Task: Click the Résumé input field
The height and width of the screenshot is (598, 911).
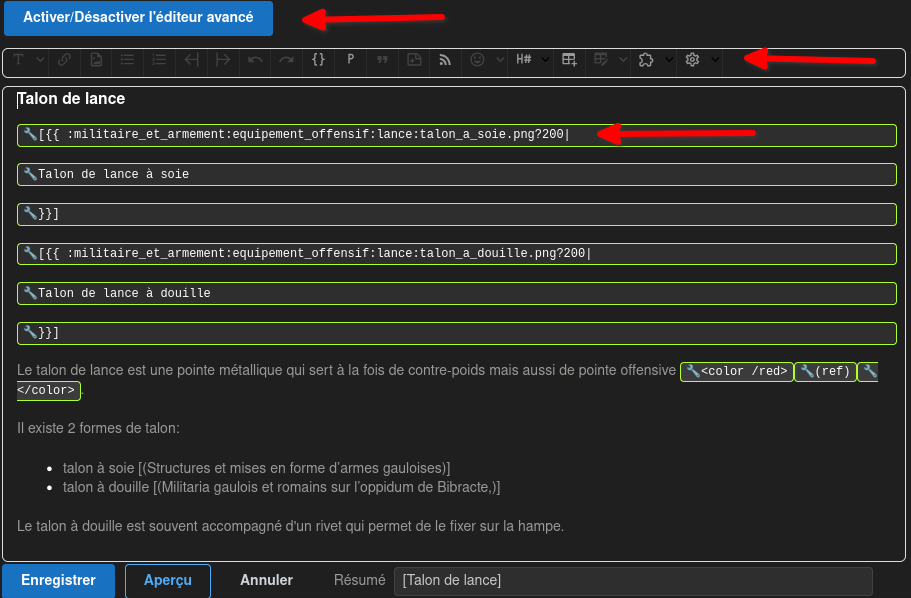Action: pos(633,581)
